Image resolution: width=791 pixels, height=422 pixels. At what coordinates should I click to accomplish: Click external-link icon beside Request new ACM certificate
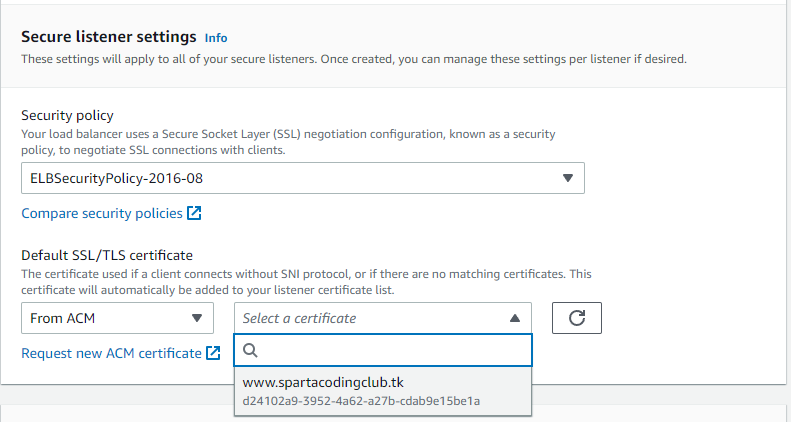[x=213, y=353]
